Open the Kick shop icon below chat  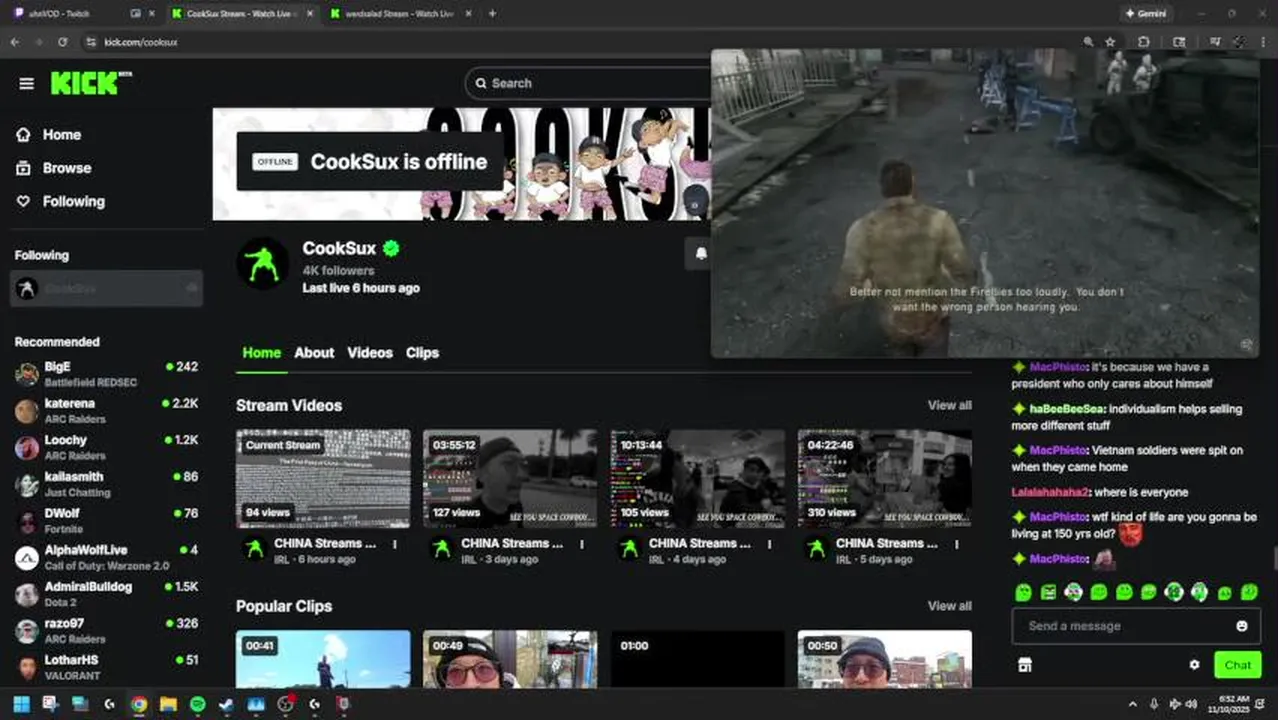coord(1024,665)
